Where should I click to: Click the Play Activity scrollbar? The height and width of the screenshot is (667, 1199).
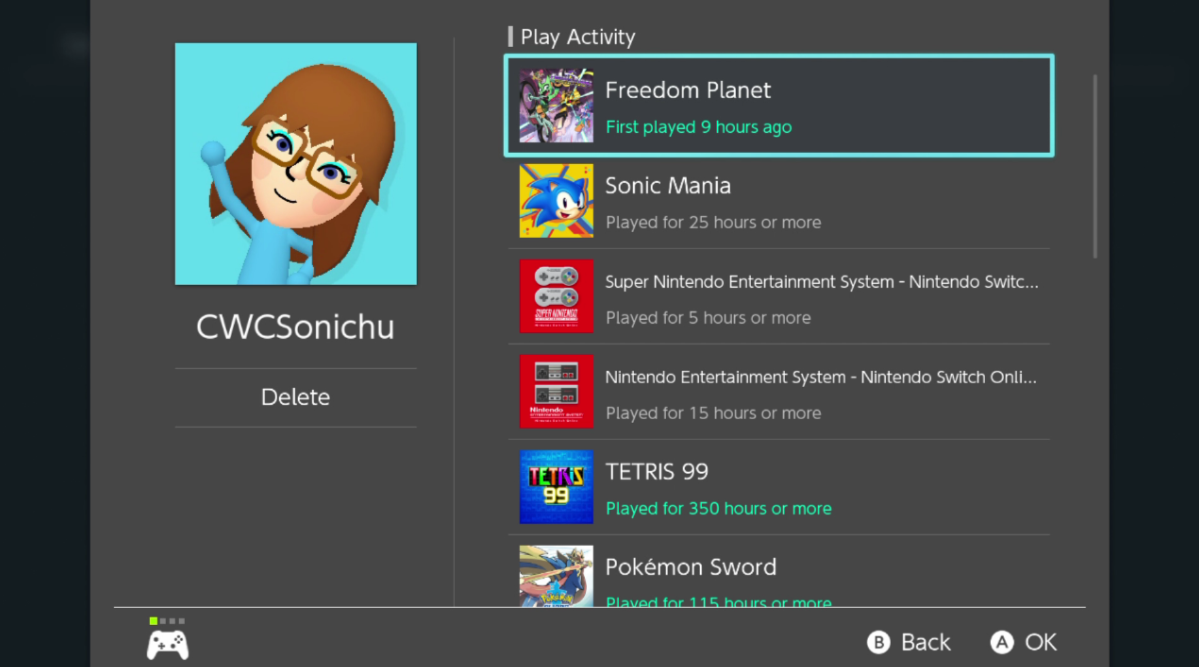pyautogui.click(x=1095, y=166)
